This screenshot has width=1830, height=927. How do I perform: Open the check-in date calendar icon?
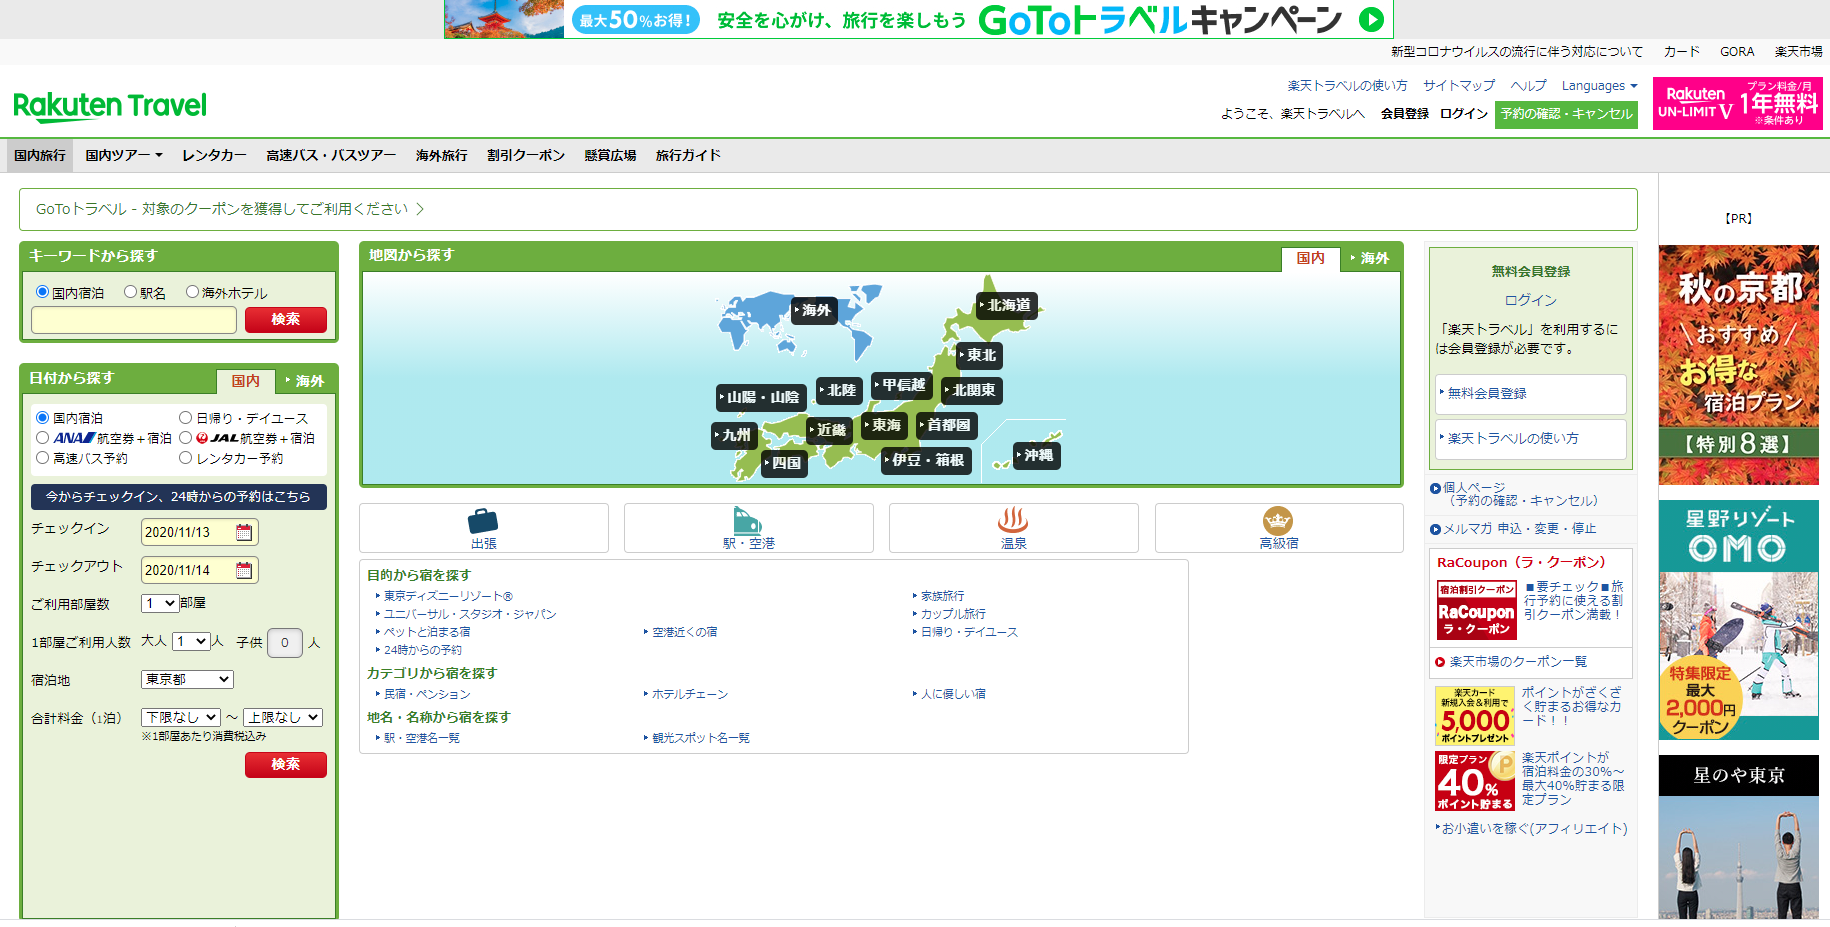click(x=244, y=532)
